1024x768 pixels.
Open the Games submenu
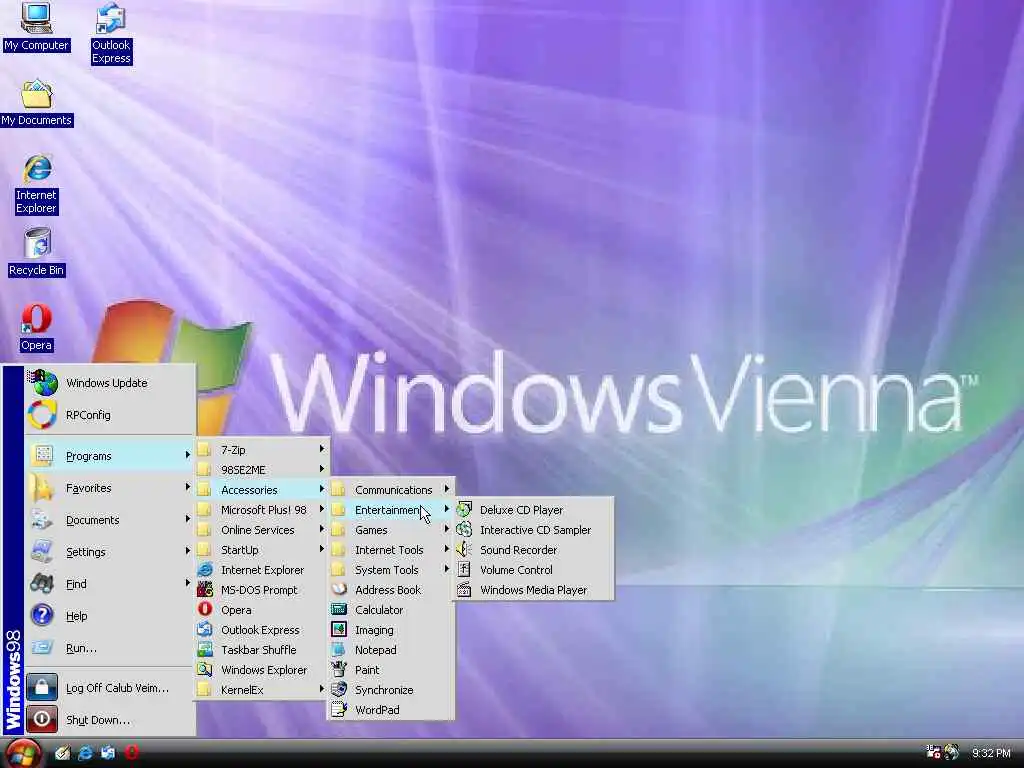[391, 530]
